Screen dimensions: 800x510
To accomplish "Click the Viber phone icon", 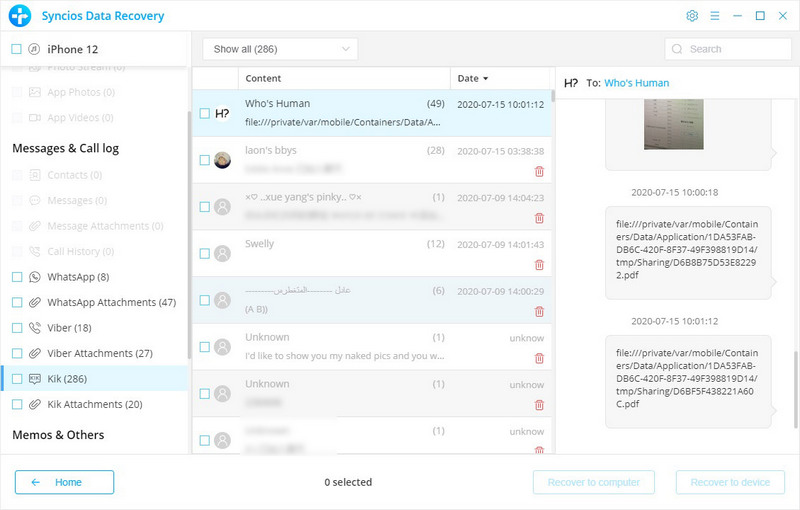I will pos(35,328).
